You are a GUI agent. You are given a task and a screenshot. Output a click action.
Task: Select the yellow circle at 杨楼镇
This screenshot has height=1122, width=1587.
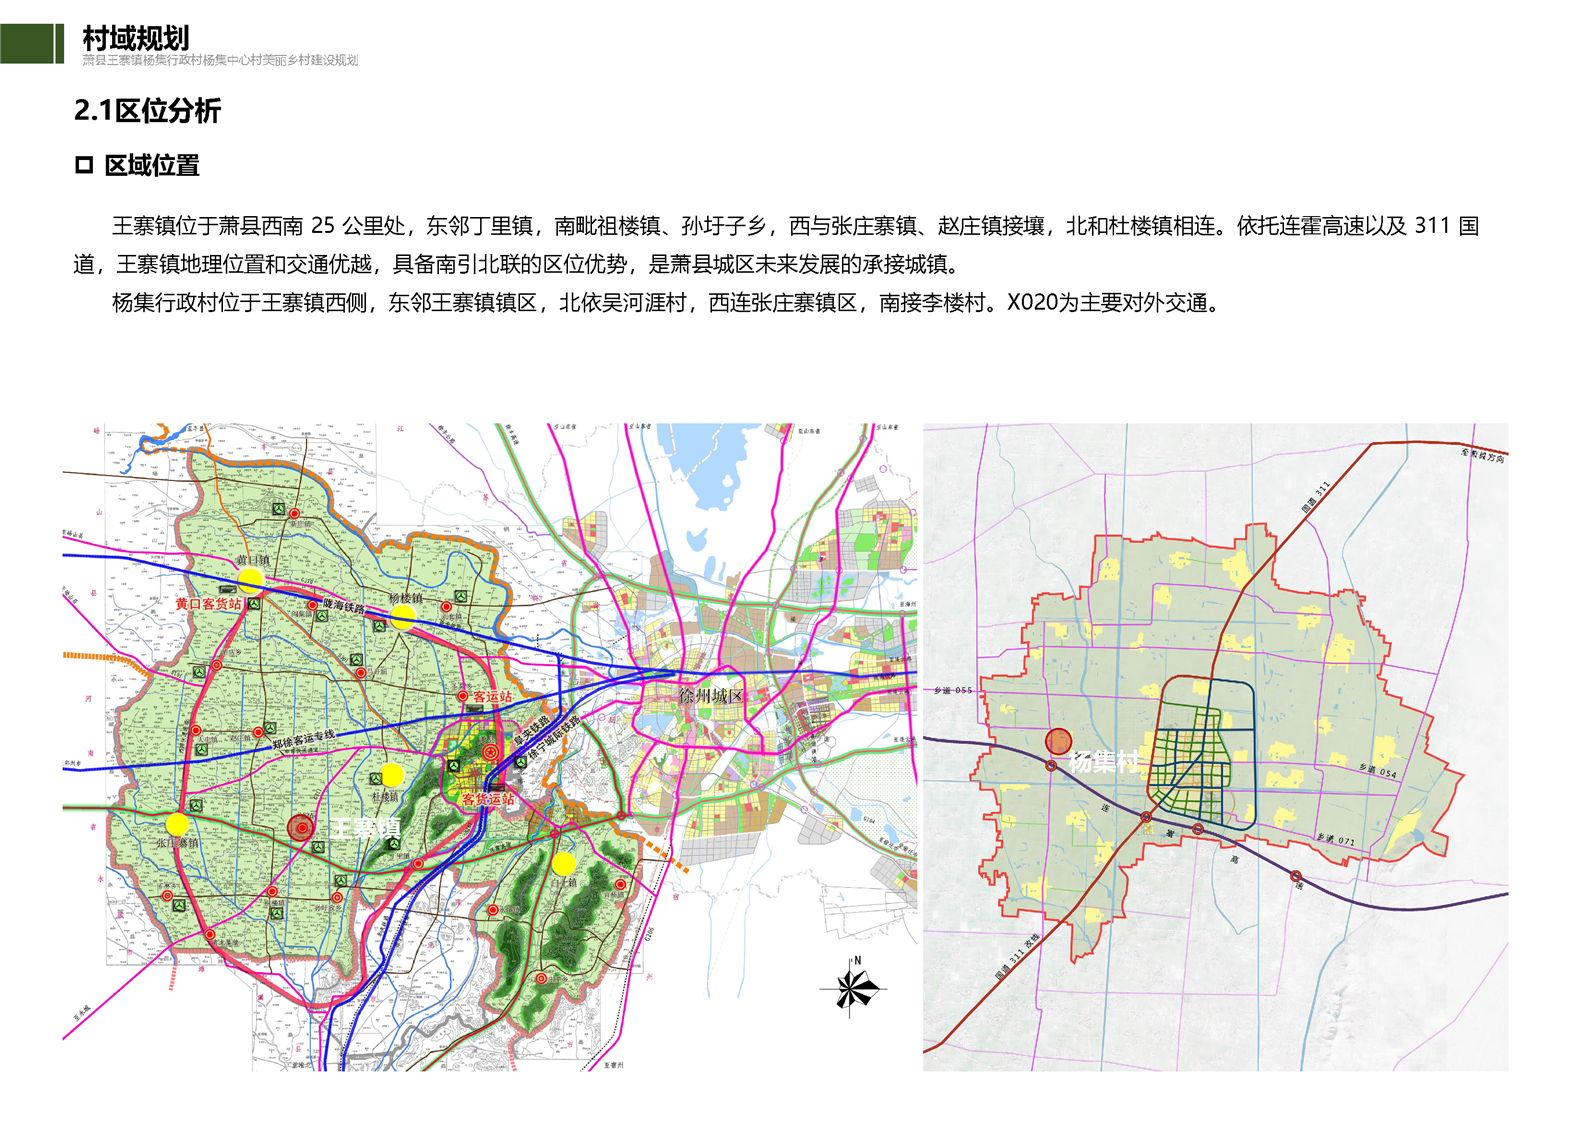pyautogui.click(x=403, y=617)
